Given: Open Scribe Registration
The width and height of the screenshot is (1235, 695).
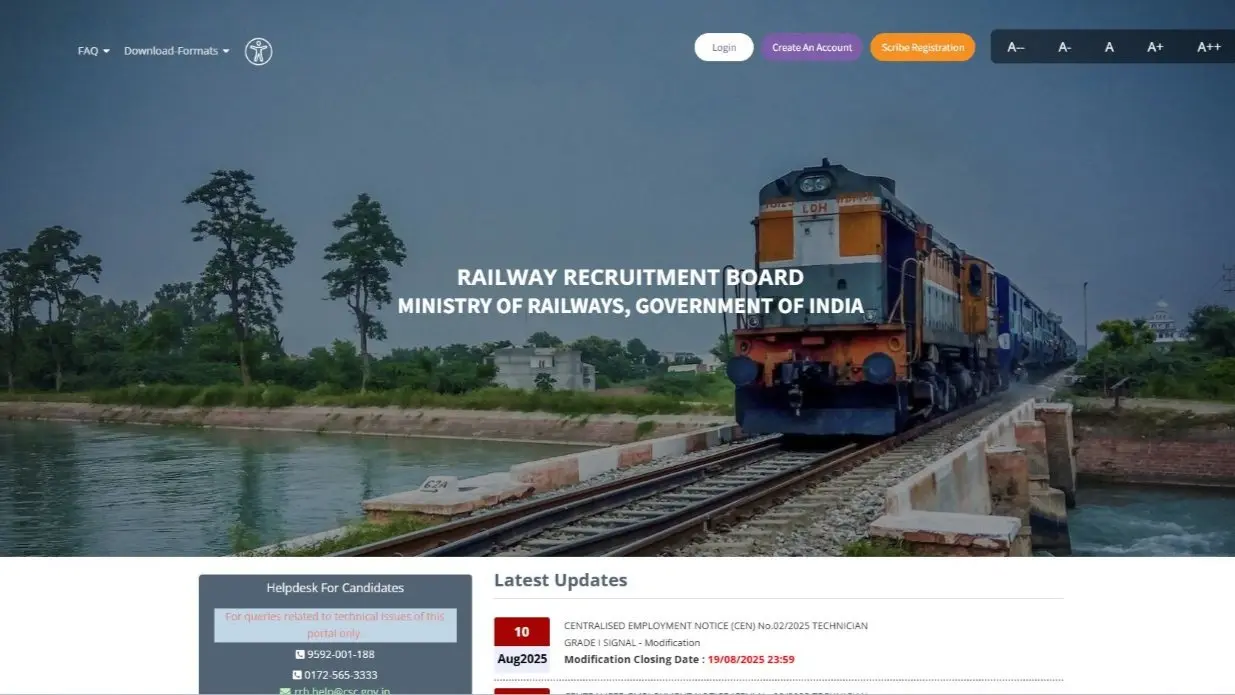Looking at the screenshot, I should click(x=922, y=46).
